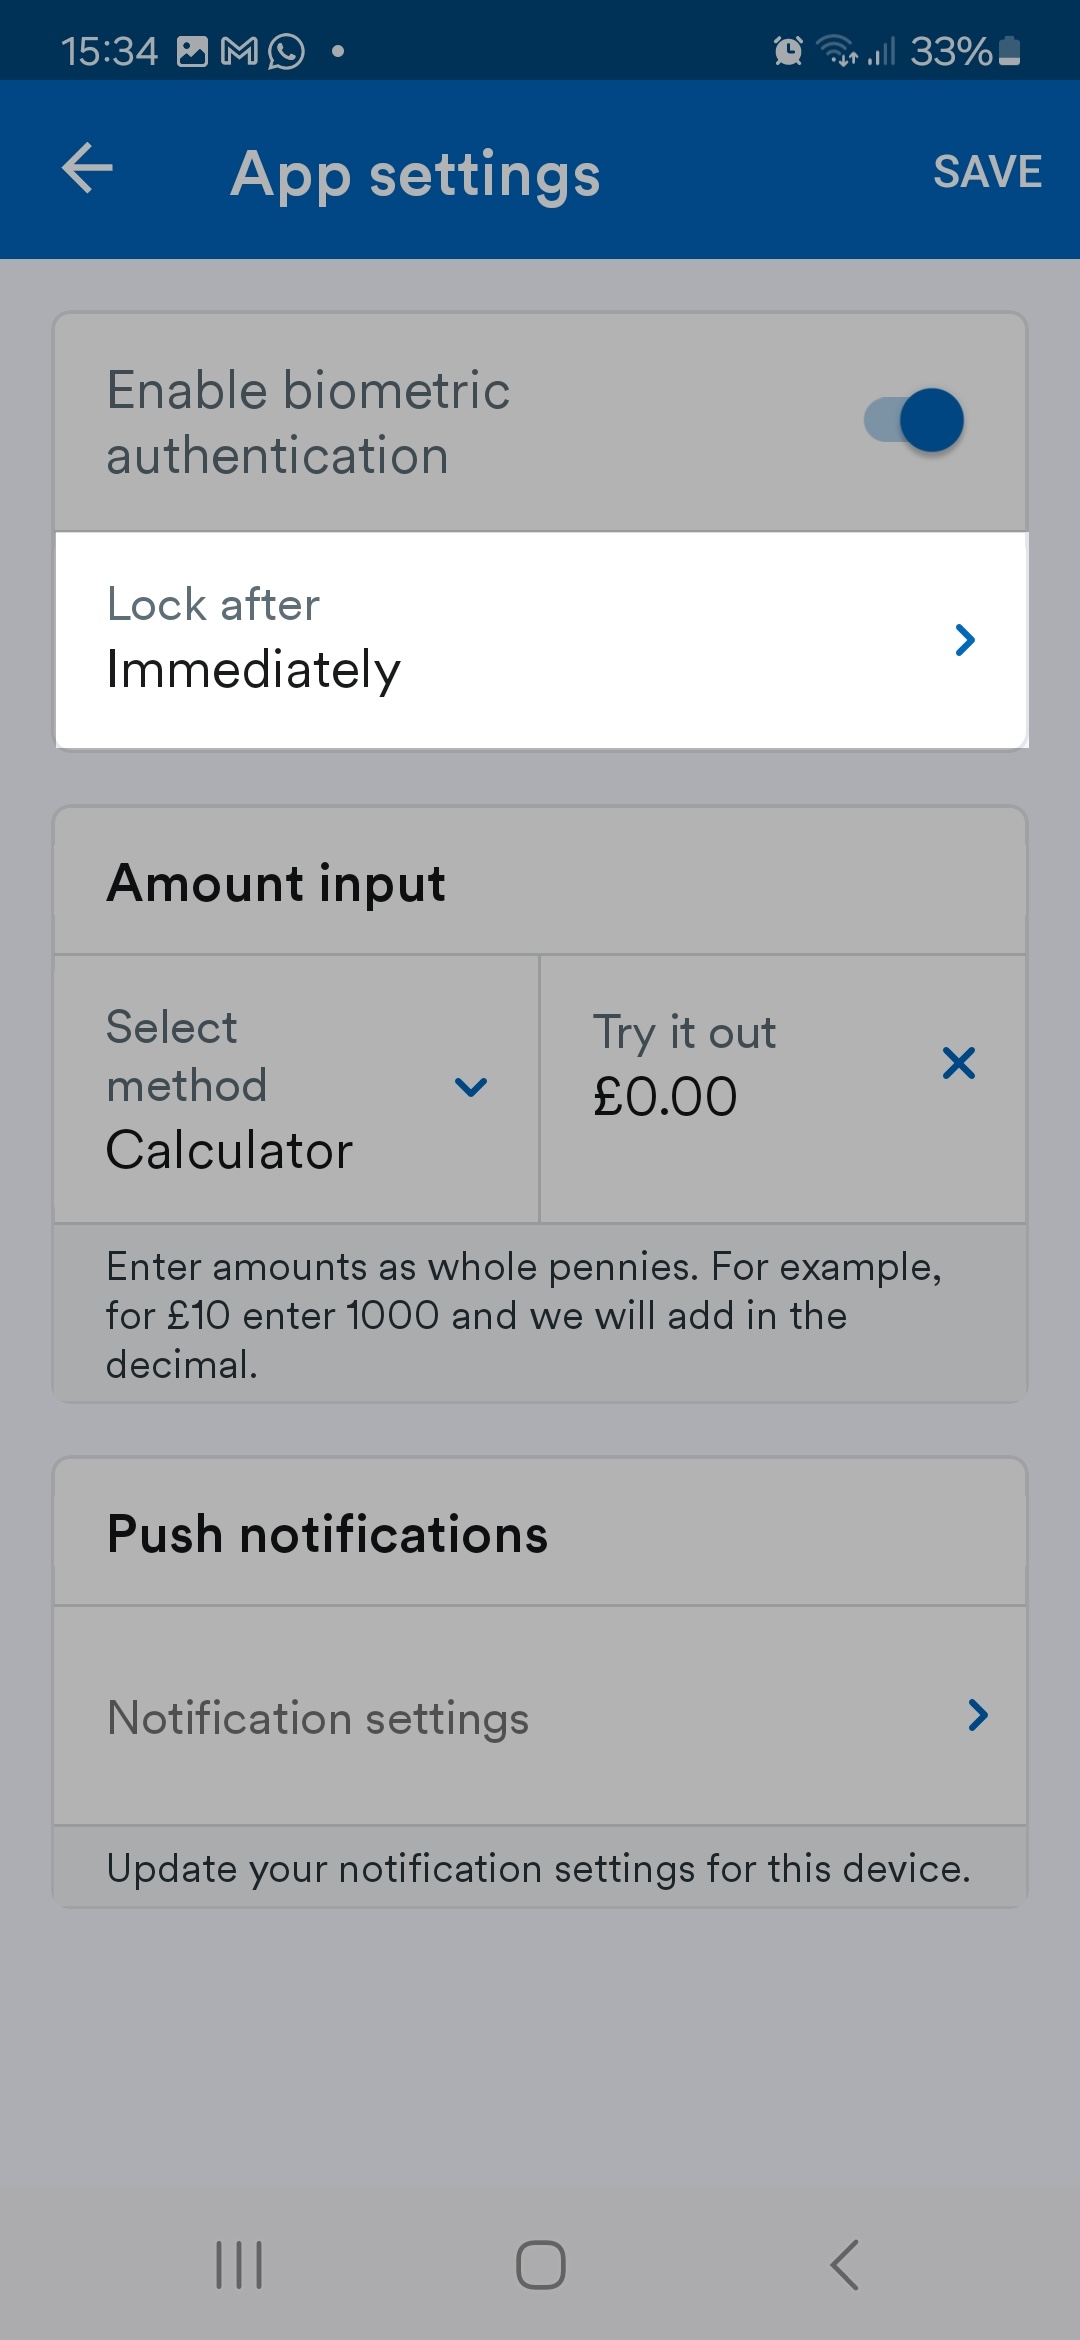Tap the Gmail notification icon

pyautogui.click(x=239, y=51)
